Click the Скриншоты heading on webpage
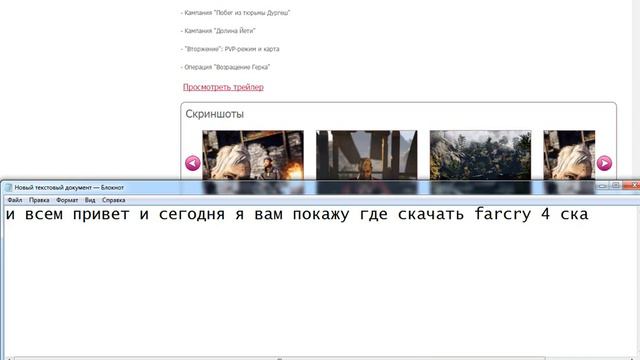Image resolution: width=640 pixels, height=360 pixels. click(x=215, y=114)
